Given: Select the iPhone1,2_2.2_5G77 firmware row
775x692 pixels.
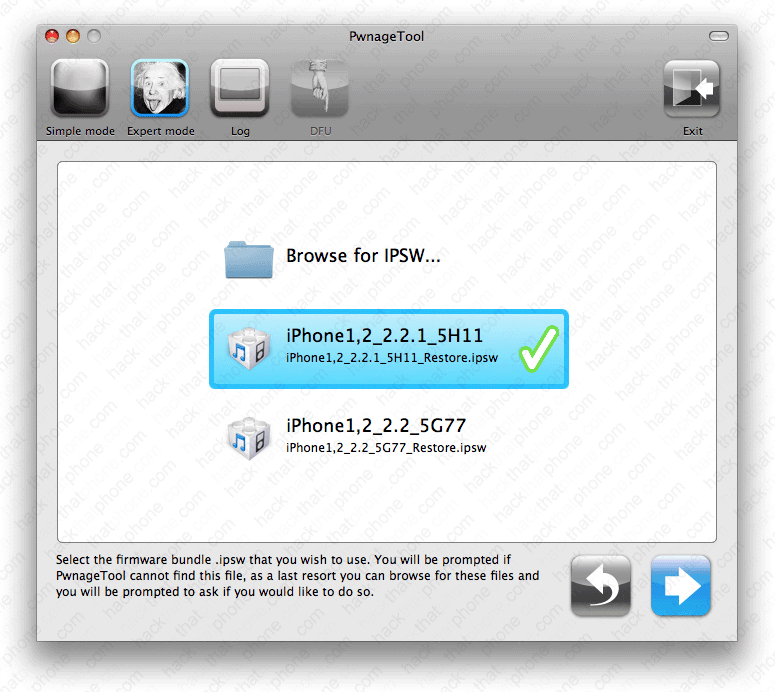Looking at the screenshot, I should pyautogui.click(x=389, y=436).
